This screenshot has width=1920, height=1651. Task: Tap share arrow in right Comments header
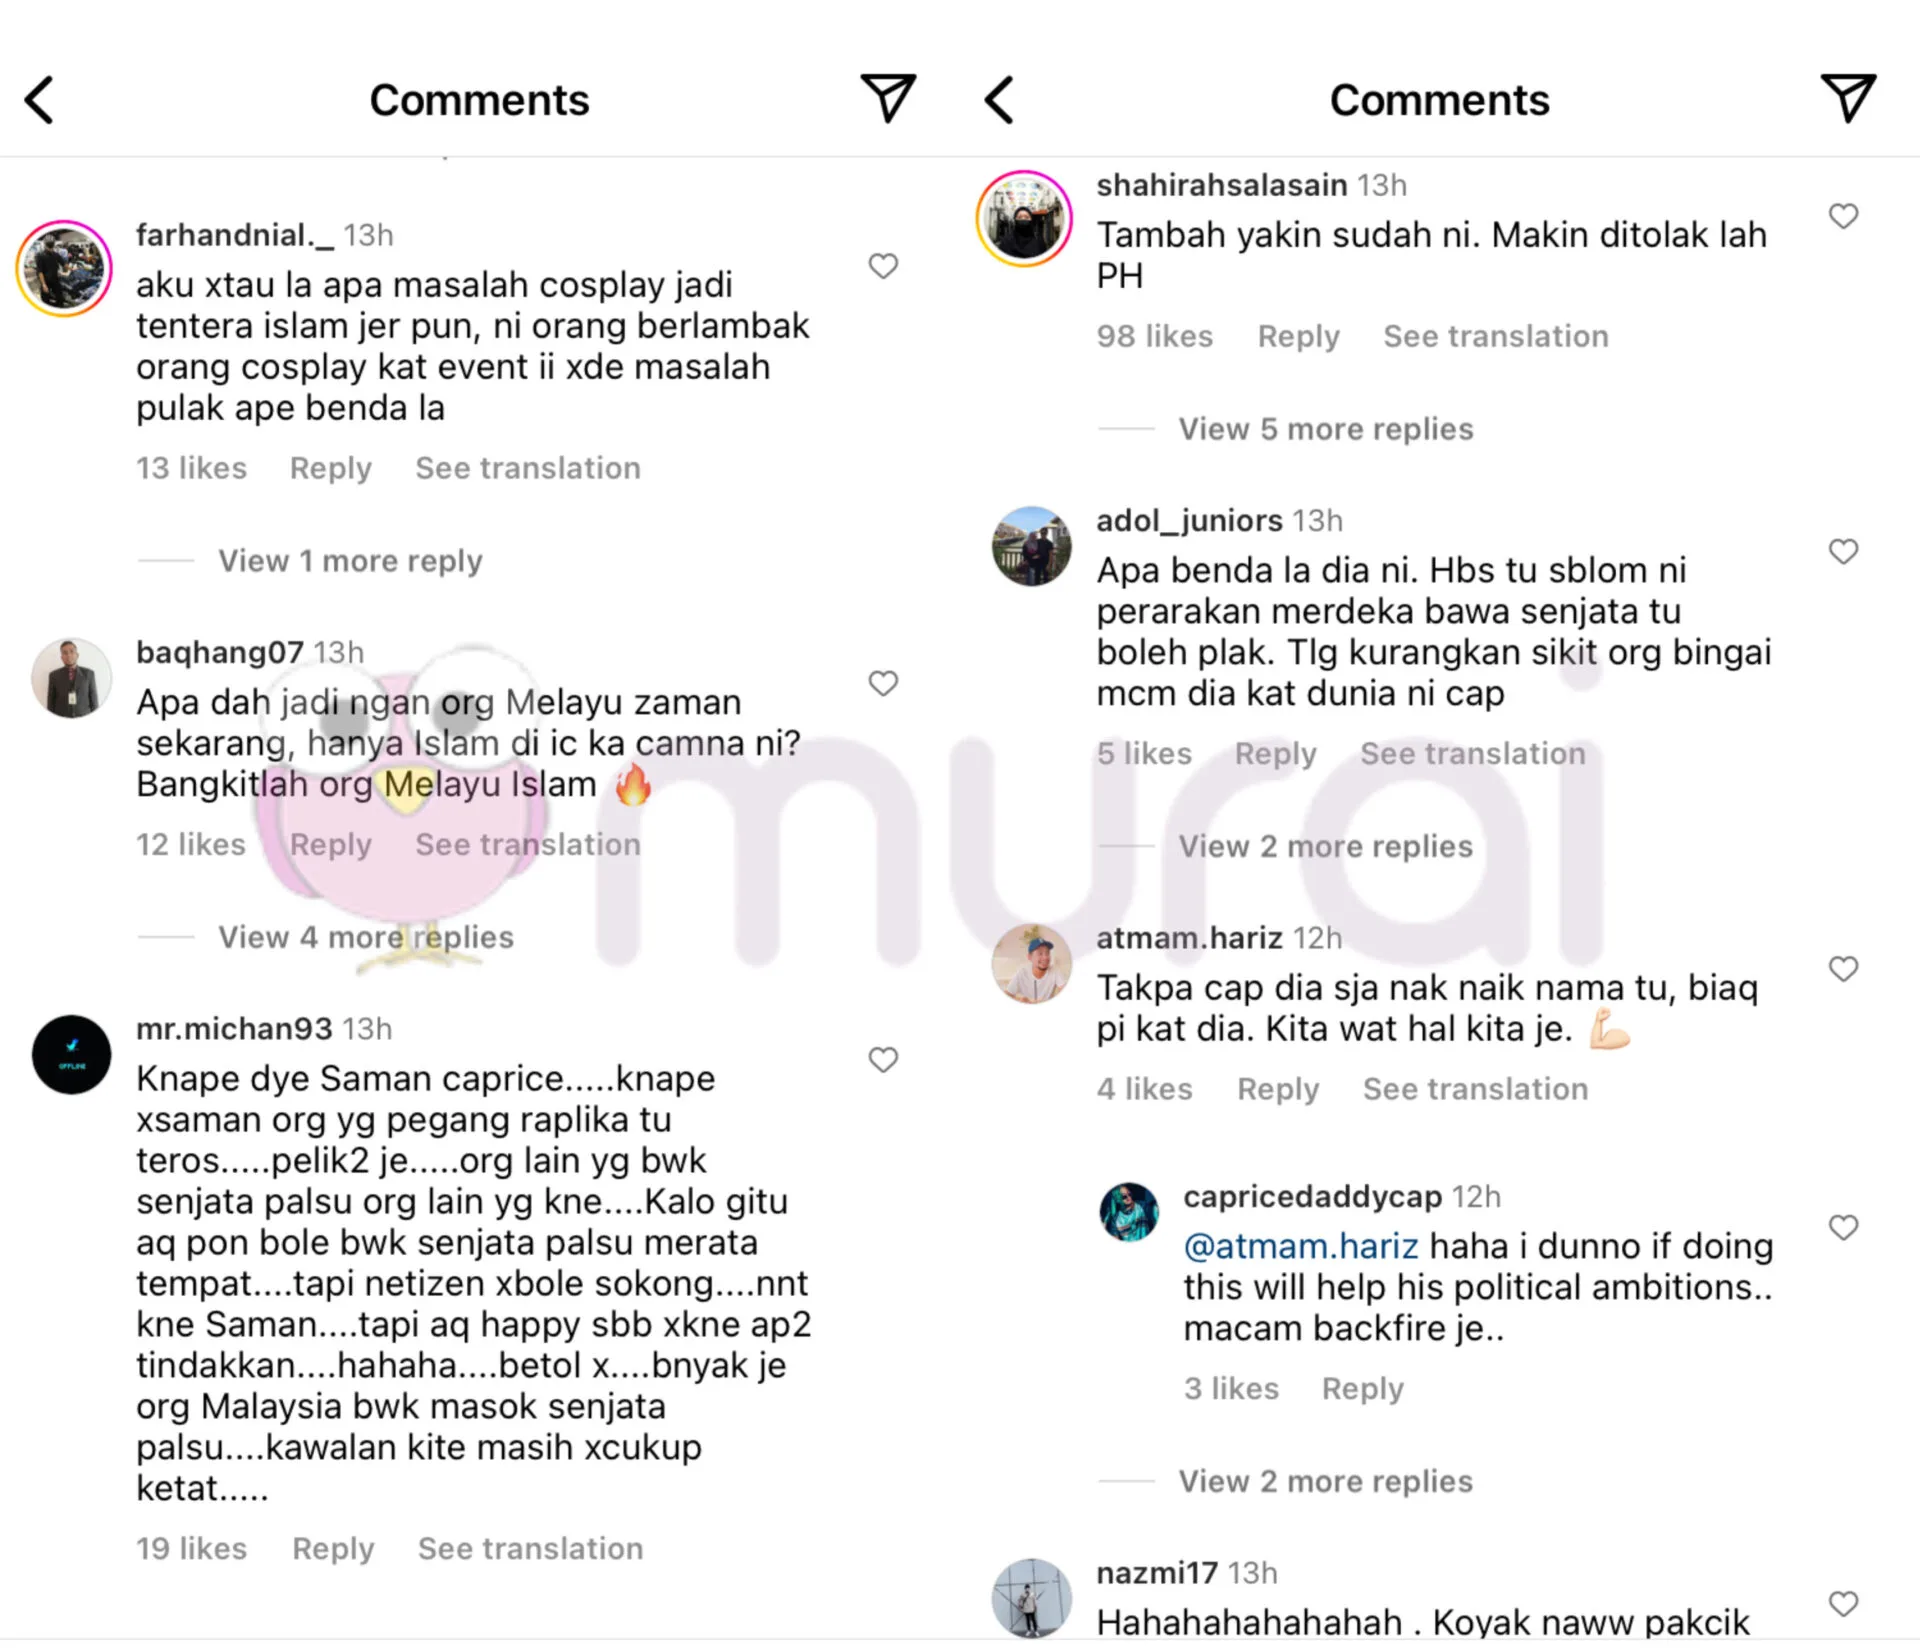(x=1848, y=98)
